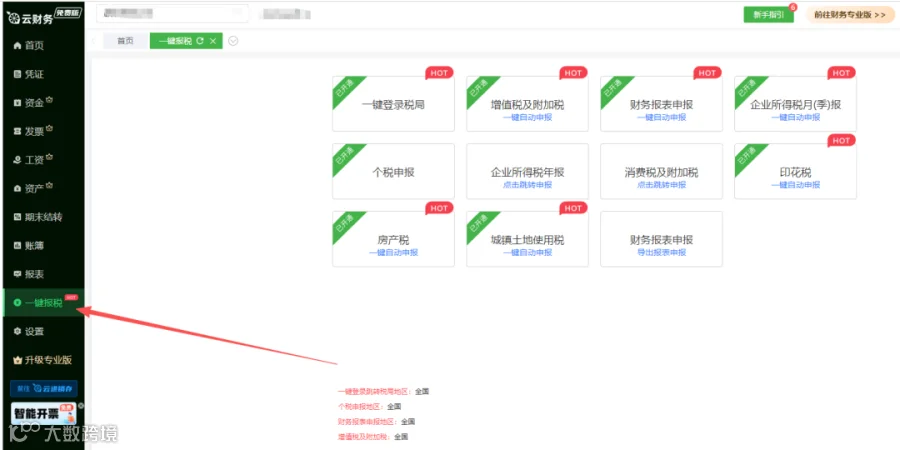Click 升级专业版 in the sidebar
This screenshot has height=450, width=900.
pyautogui.click(x=42, y=360)
